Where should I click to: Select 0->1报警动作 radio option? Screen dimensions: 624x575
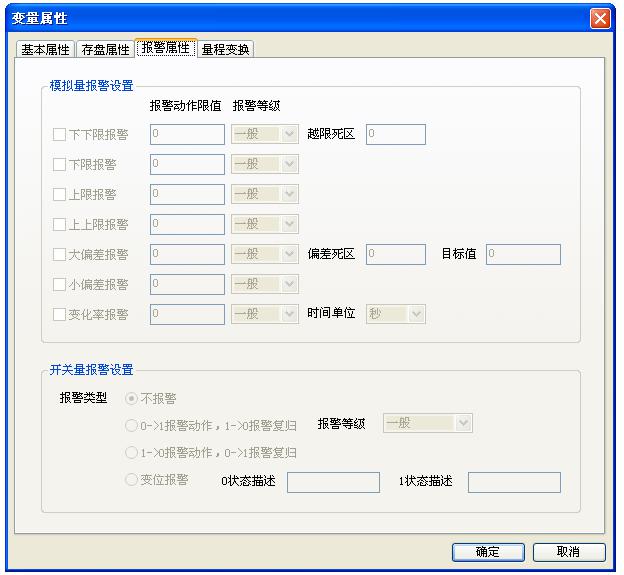pos(131,425)
